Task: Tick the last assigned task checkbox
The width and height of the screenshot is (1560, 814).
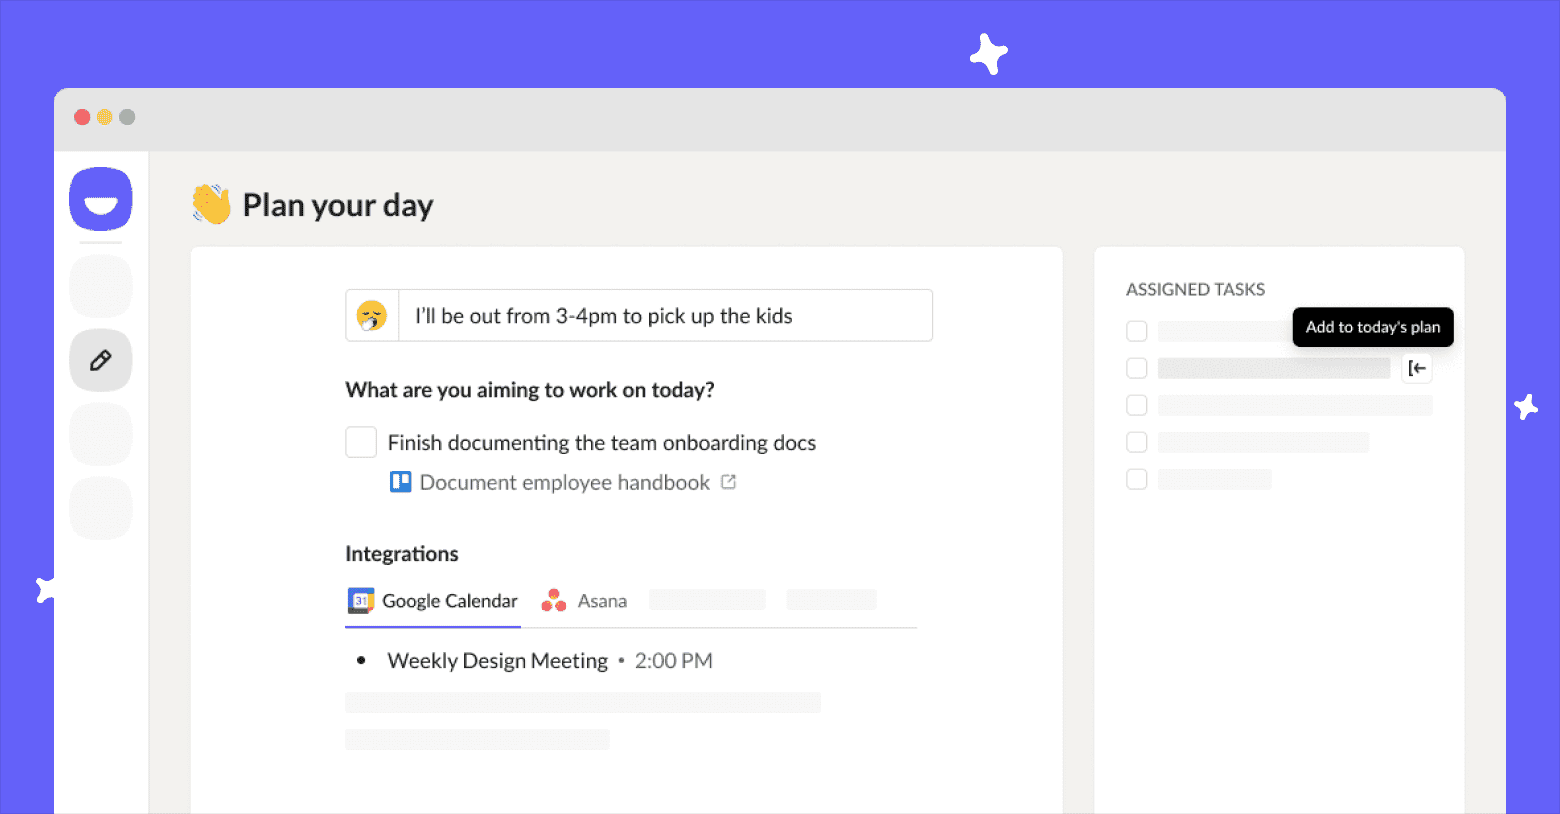Action: point(1137,479)
